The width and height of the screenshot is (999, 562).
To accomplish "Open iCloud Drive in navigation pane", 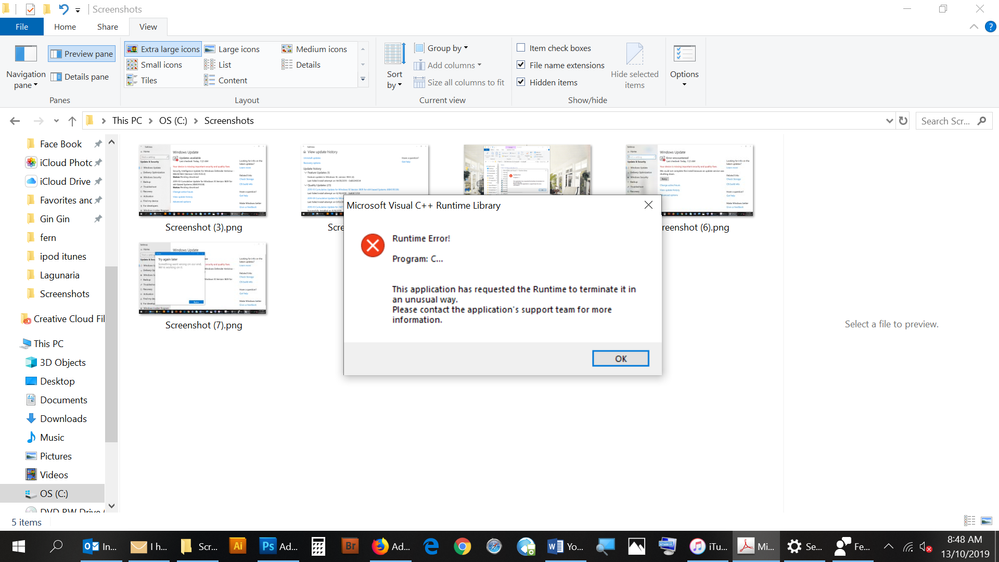I will click(x=61, y=182).
